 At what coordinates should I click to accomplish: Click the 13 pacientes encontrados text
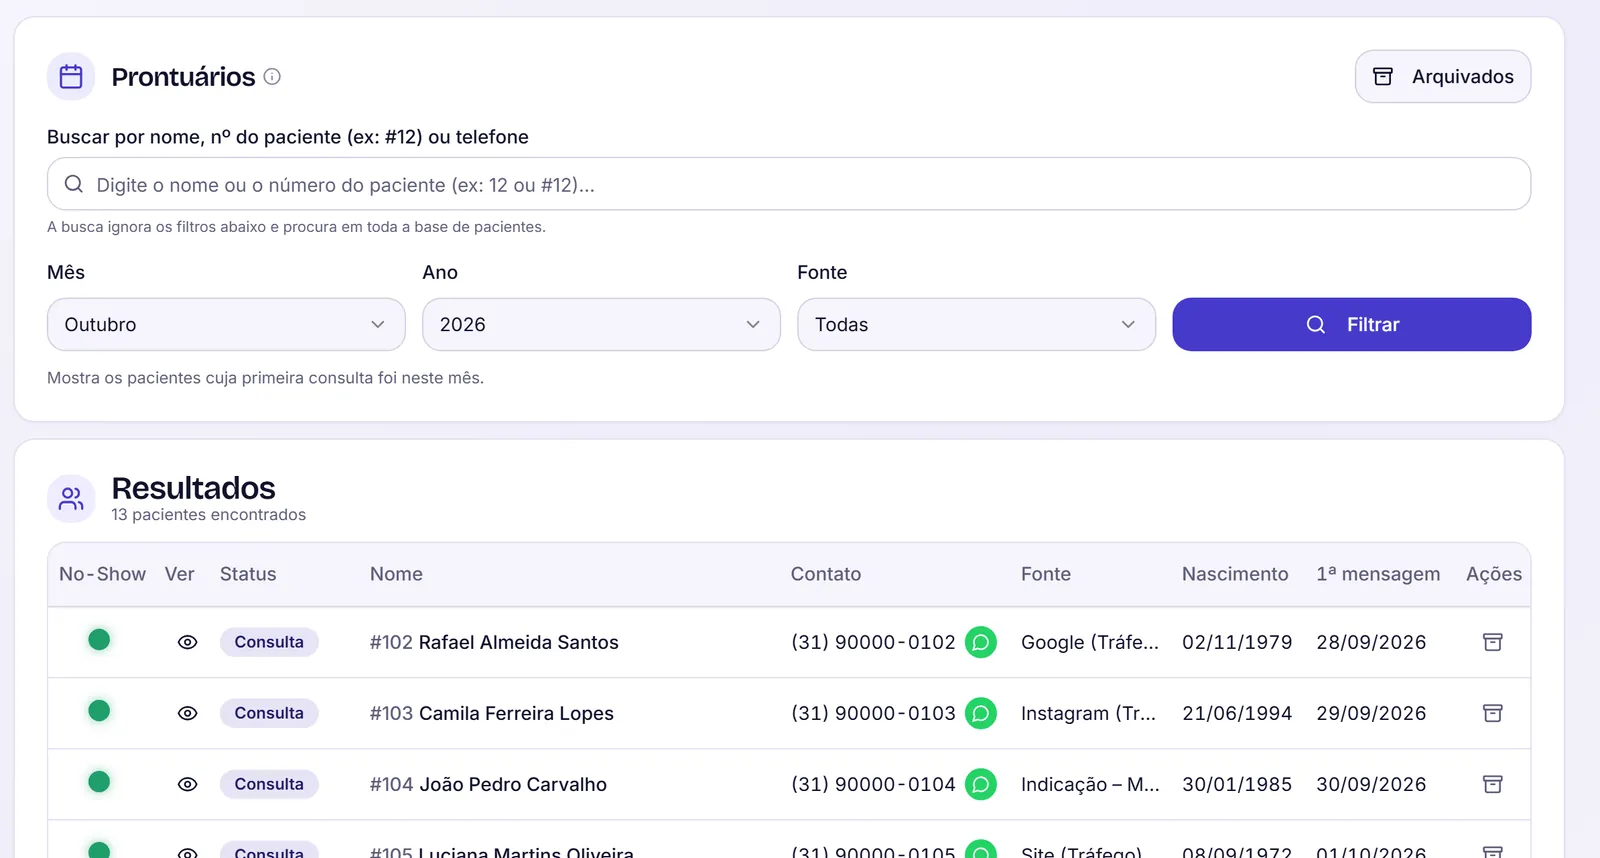point(208,514)
